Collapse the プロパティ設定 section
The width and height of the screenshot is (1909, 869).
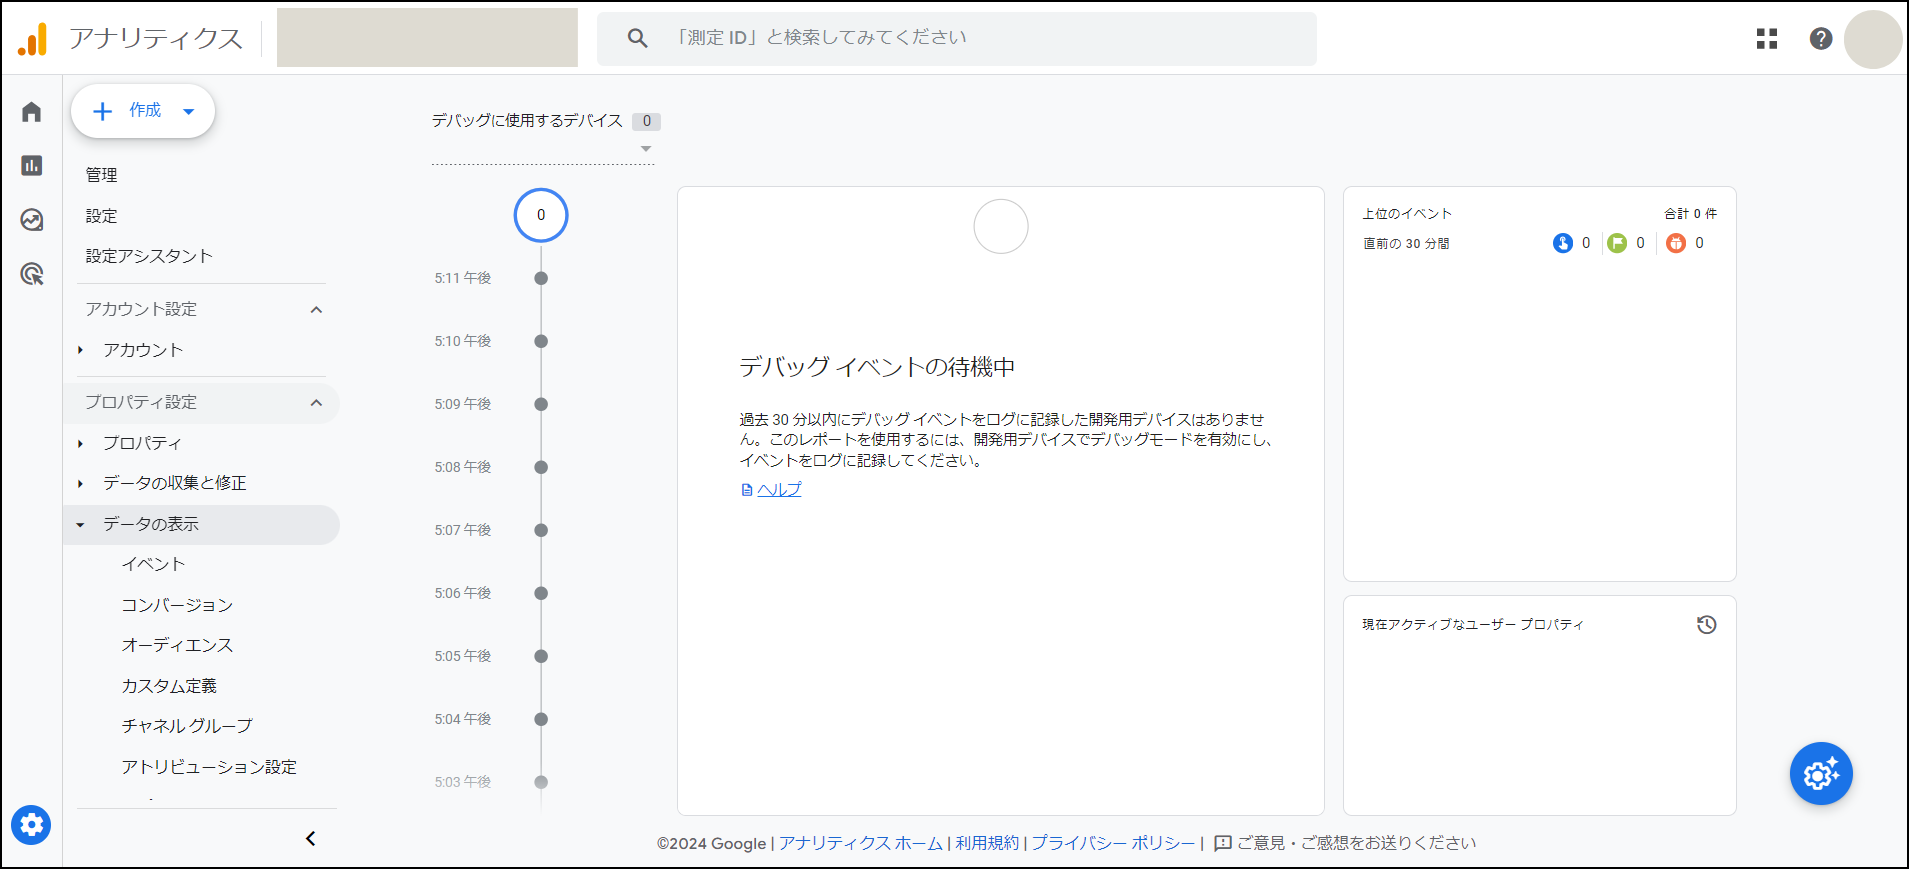pos(316,403)
